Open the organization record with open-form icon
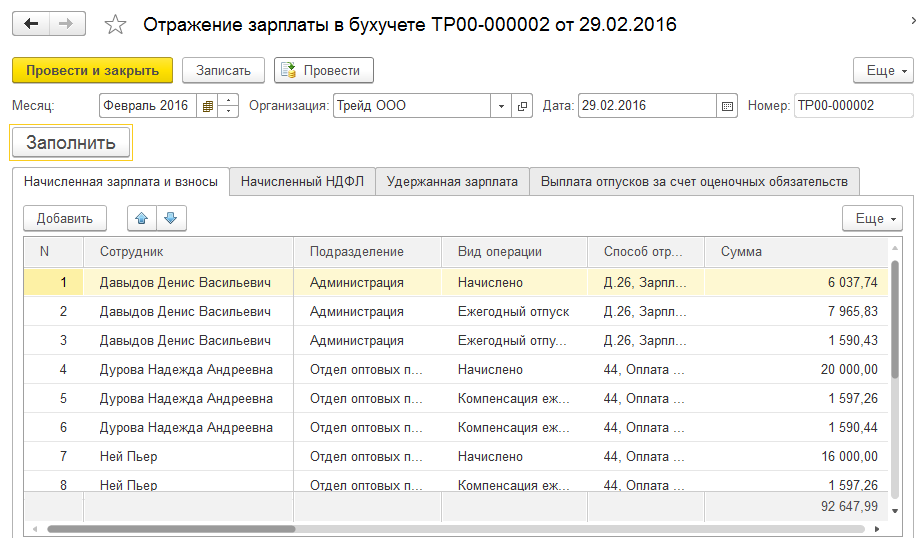916x538 pixels. coord(523,105)
